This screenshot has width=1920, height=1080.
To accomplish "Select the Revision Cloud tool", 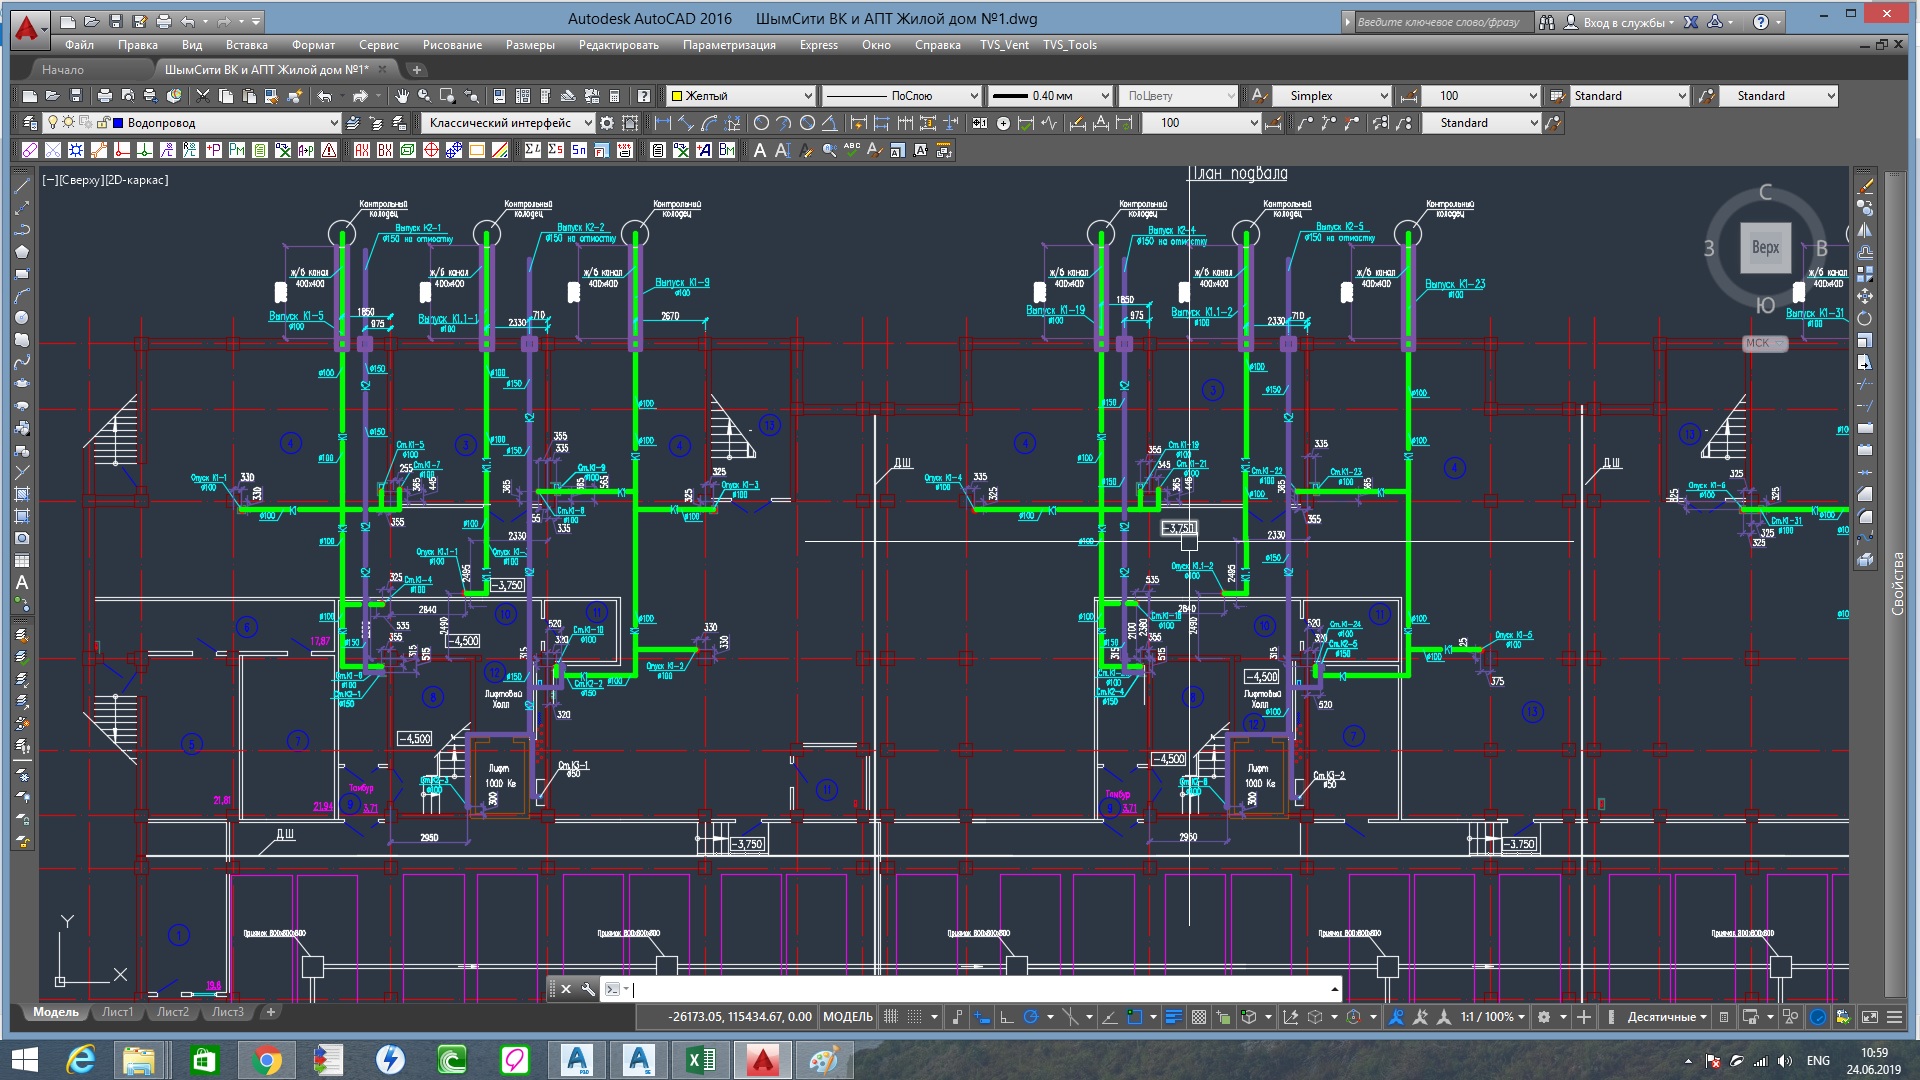I will click(x=22, y=340).
